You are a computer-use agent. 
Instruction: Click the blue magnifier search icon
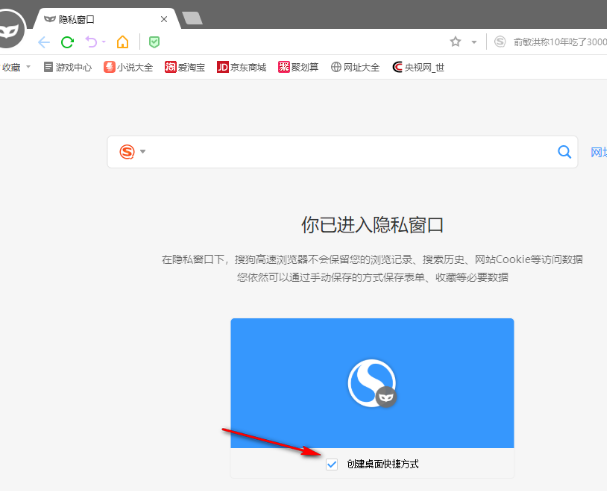pos(564,152)
